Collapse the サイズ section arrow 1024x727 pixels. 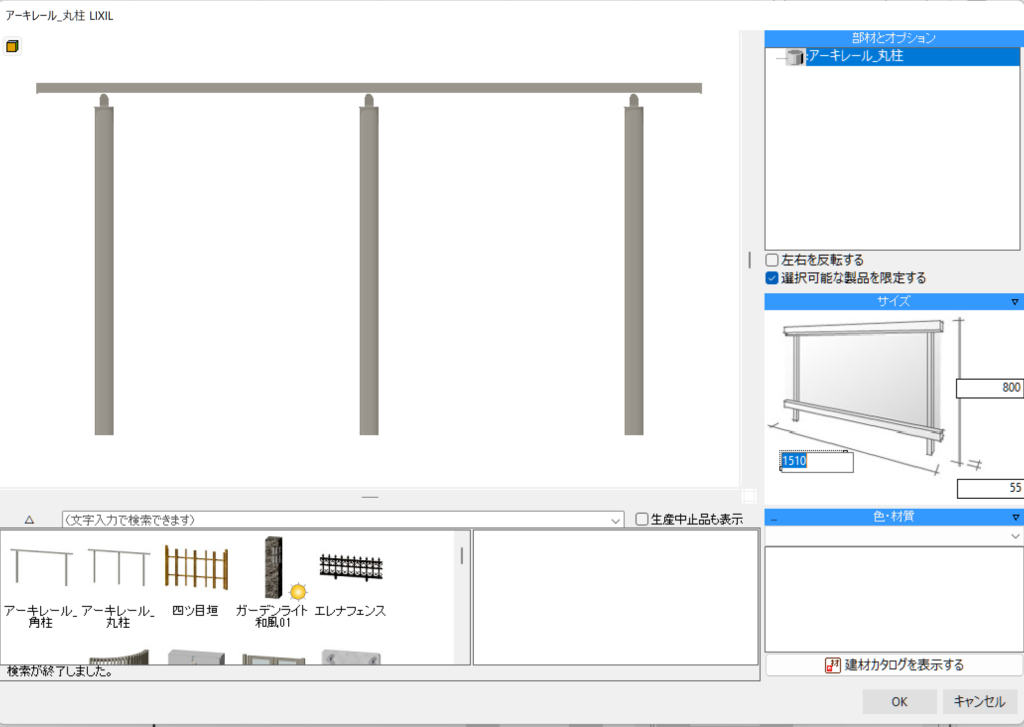point(1014,301)
